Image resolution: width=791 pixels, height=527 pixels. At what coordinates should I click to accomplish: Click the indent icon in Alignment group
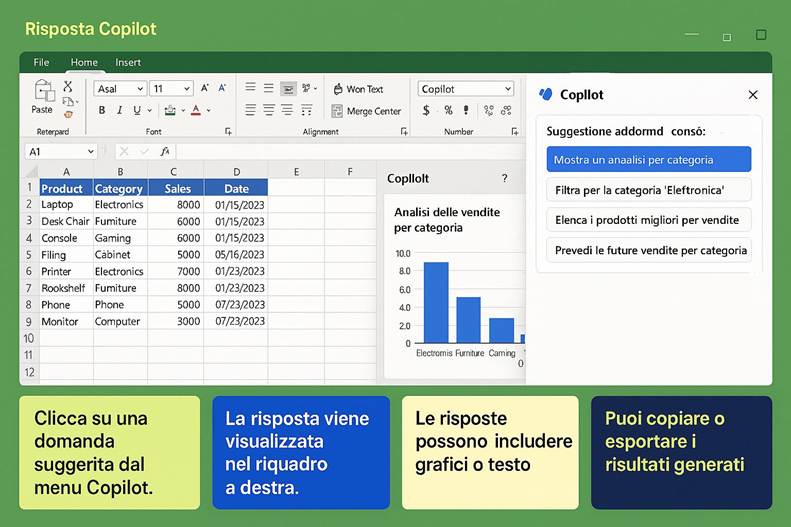point(306,110)
